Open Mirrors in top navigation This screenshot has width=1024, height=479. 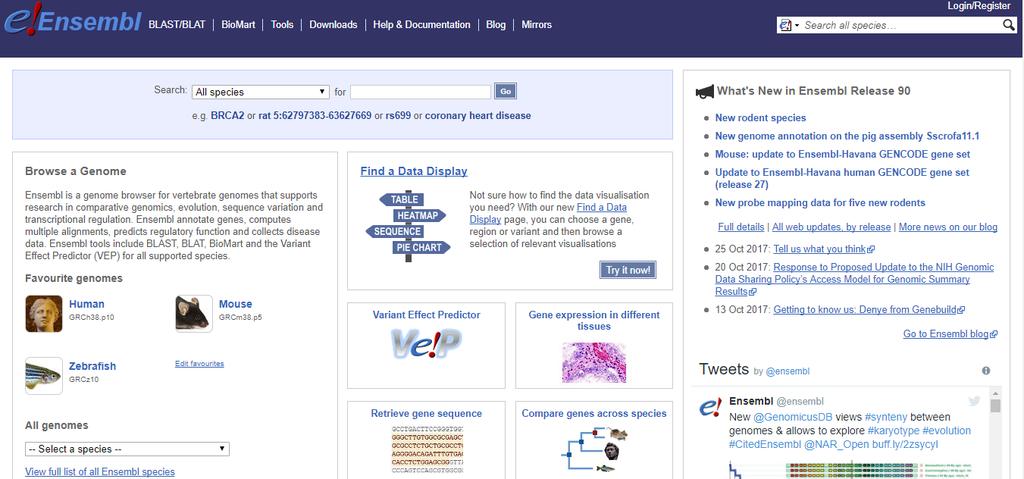pyautogui.click(x=537, y=25)
